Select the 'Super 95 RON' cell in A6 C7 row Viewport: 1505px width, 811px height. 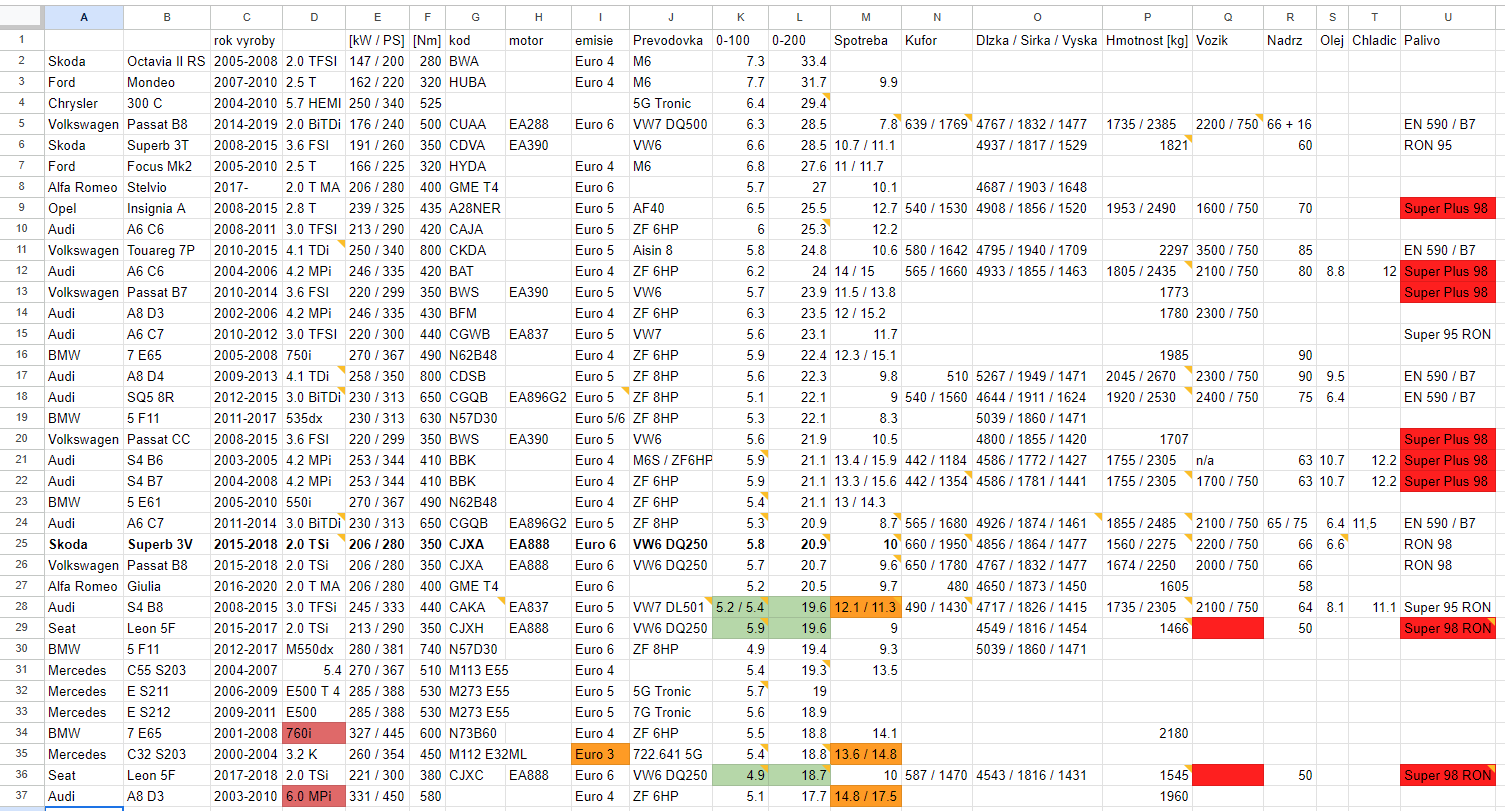1448,334
